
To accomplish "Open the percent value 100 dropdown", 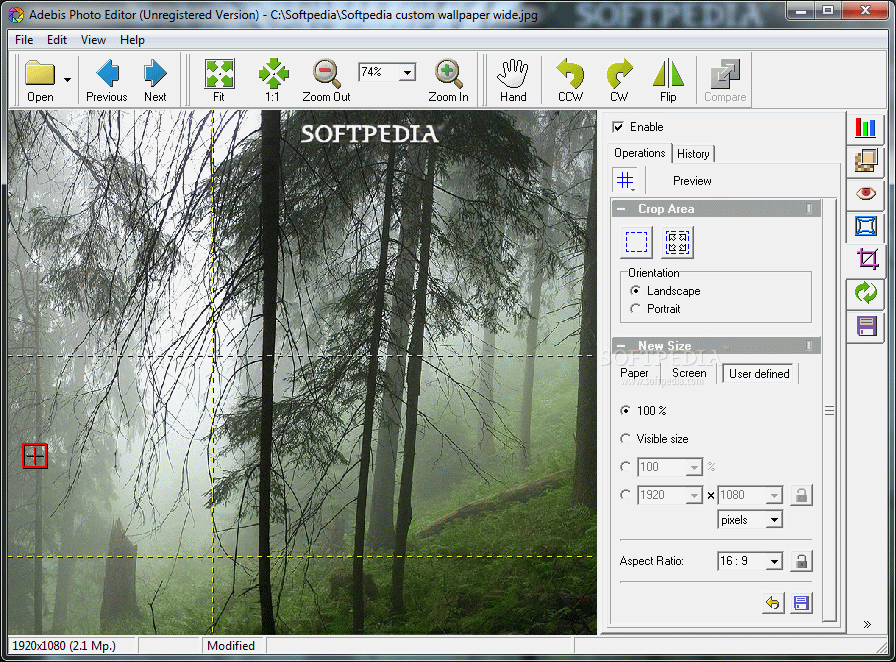I will 694,467.
